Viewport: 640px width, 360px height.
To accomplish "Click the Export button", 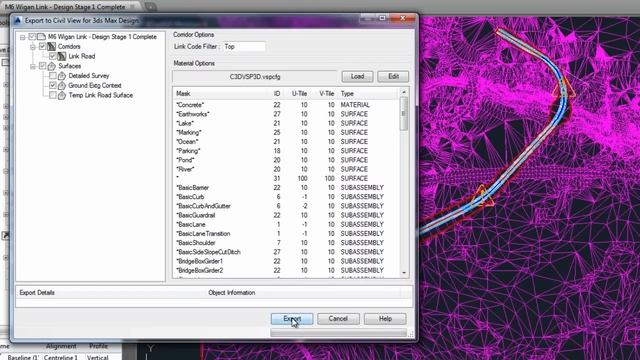I will (292, 319).
